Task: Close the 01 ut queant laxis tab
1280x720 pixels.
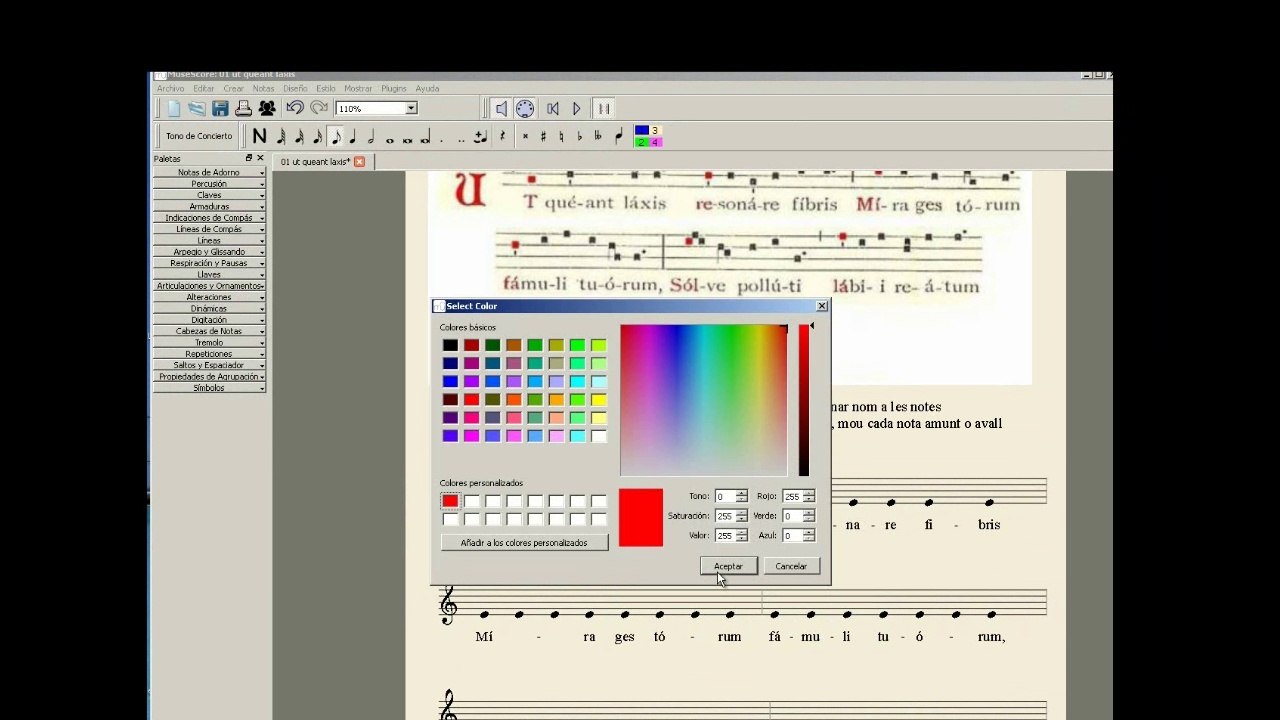Action: pyautogui.click(x=360, y=161)
